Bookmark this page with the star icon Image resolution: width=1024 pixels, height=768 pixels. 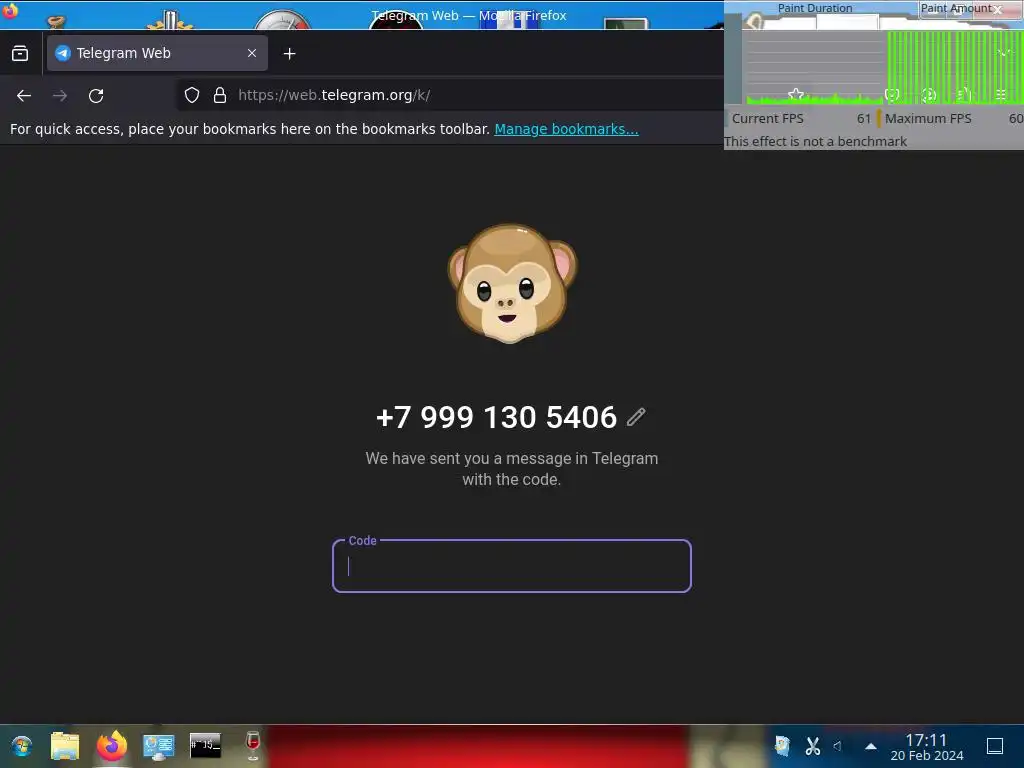795,95
